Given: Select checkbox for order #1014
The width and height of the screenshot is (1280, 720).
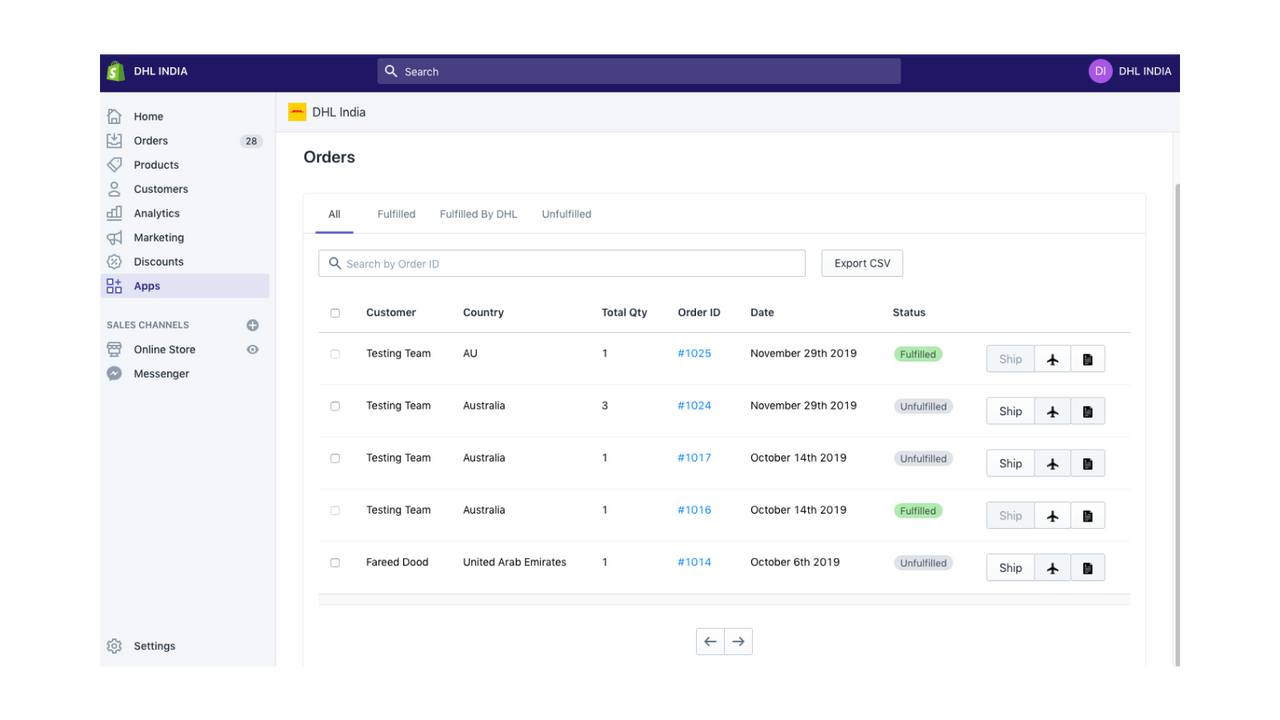Looking at the screenshot, I should 335,562.
